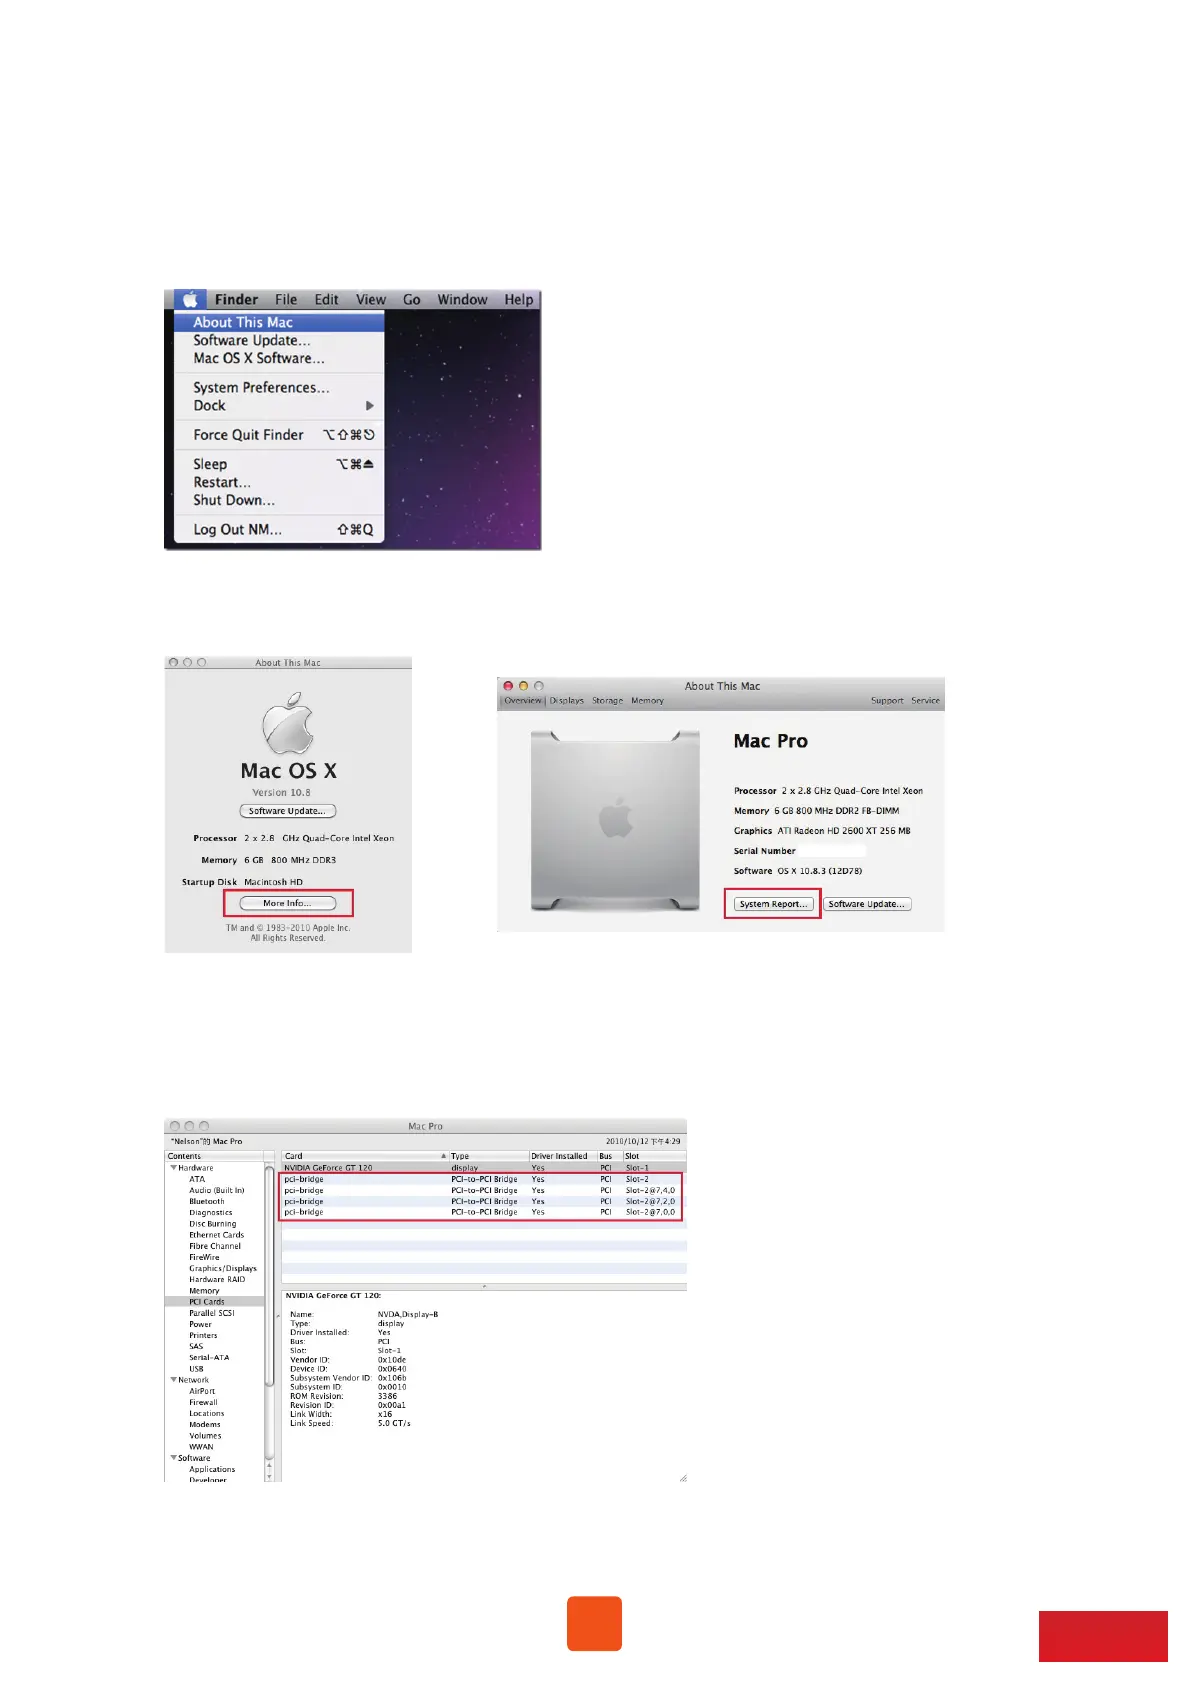Switch to the Displays tab

pyautogui.click(x=567, y=701)
